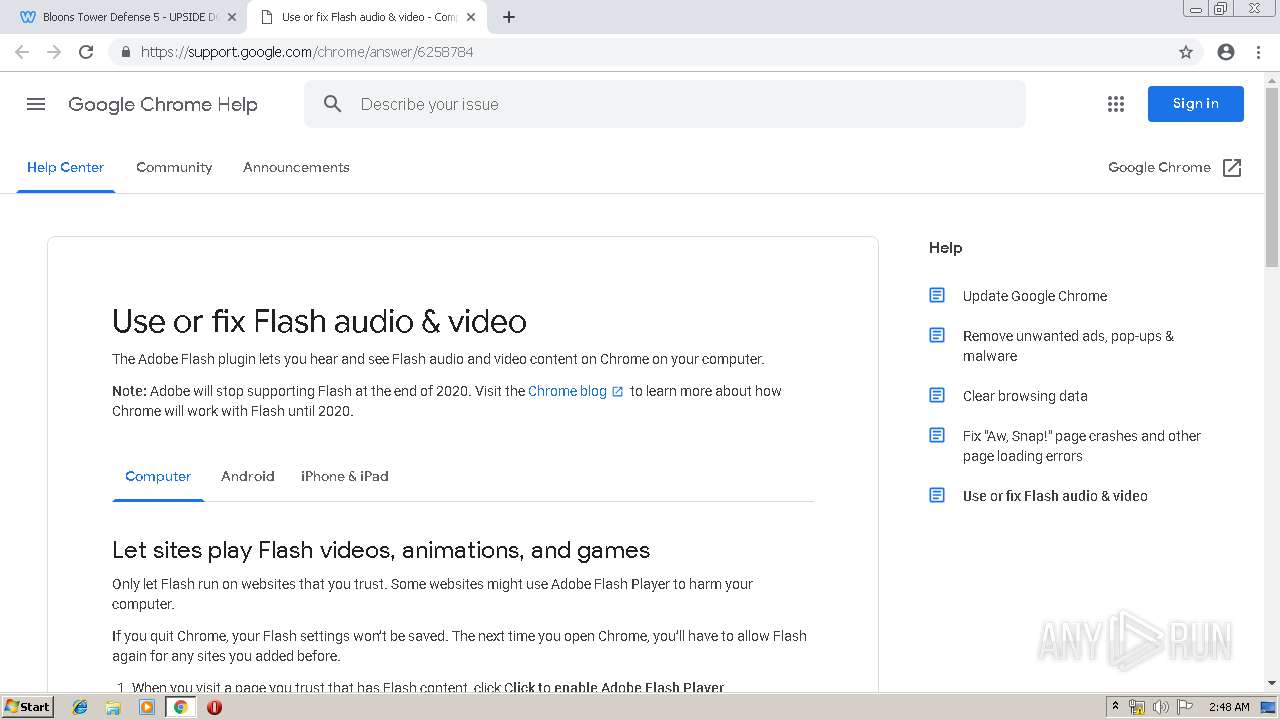Close the Use or fix Flash tab
This screenshot has height=720, width=1280.
(471, 17)
